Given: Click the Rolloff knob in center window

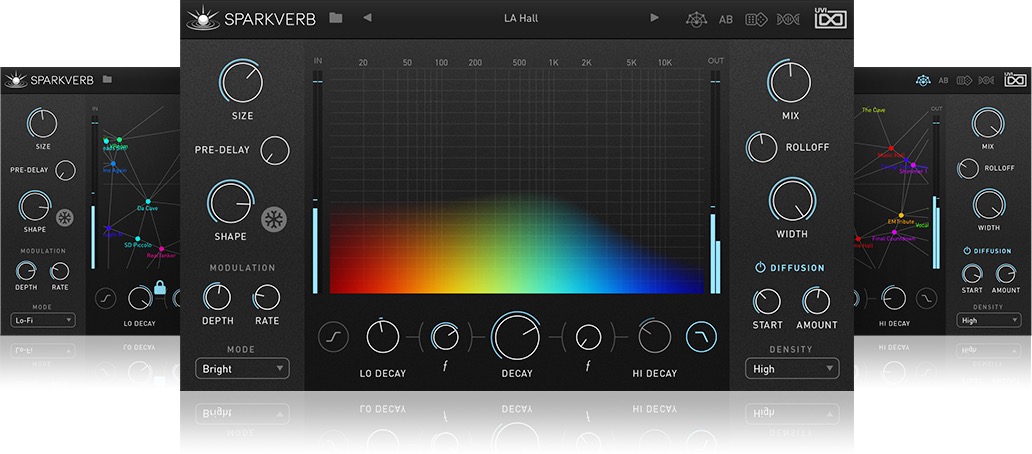Looking at the screenshot, I should pyautogui.click(x=761, y=147).
